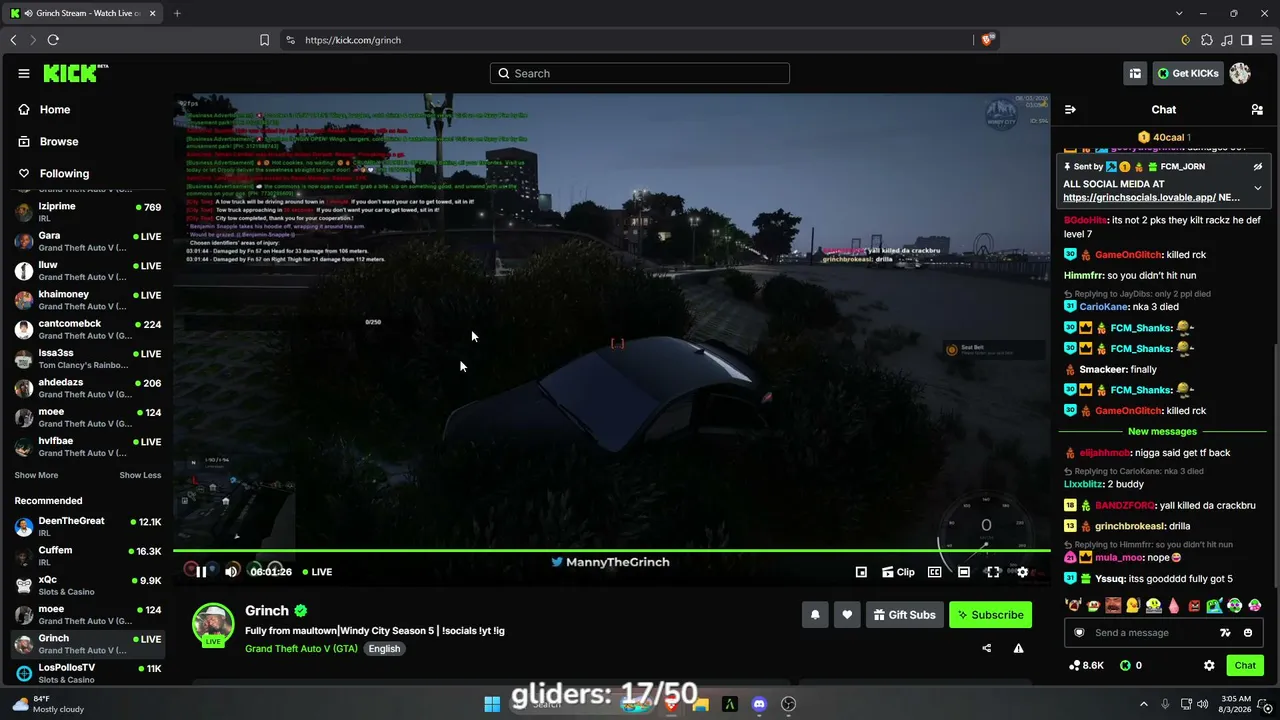
Task: Open the Clip creation tool
Action: 898,572
